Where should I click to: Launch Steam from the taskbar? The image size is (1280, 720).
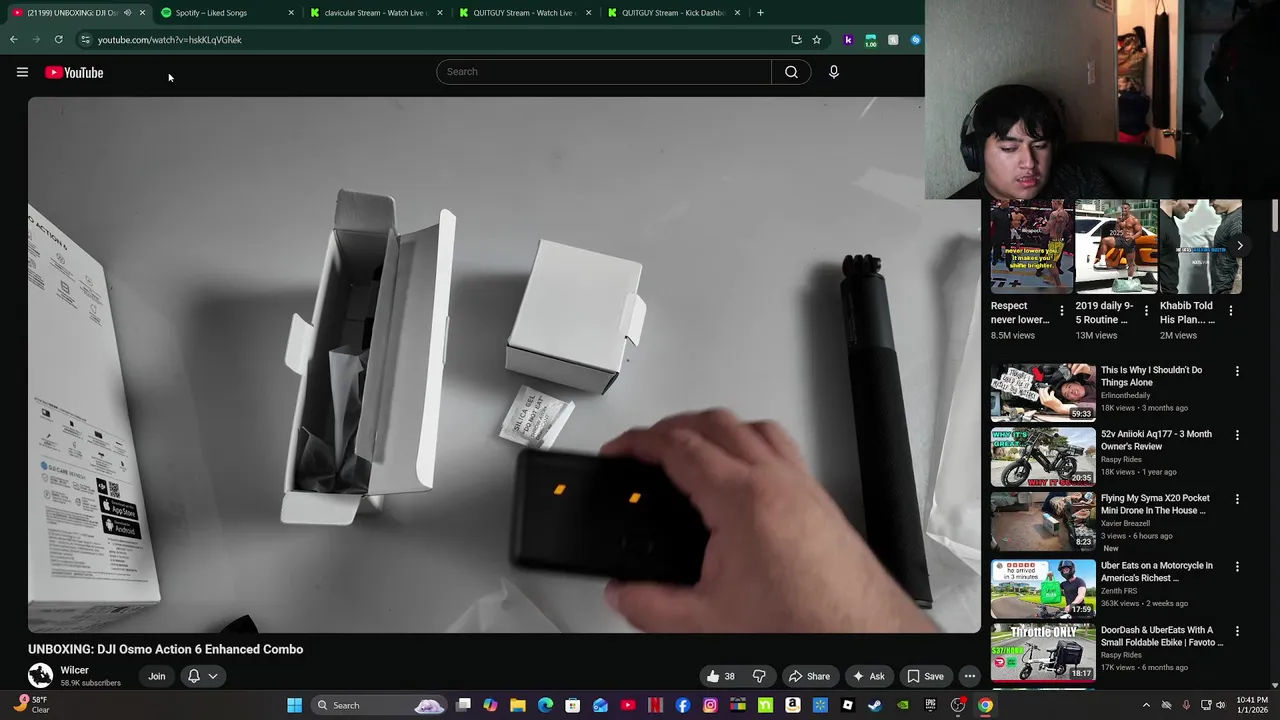[x=875, y=705]
